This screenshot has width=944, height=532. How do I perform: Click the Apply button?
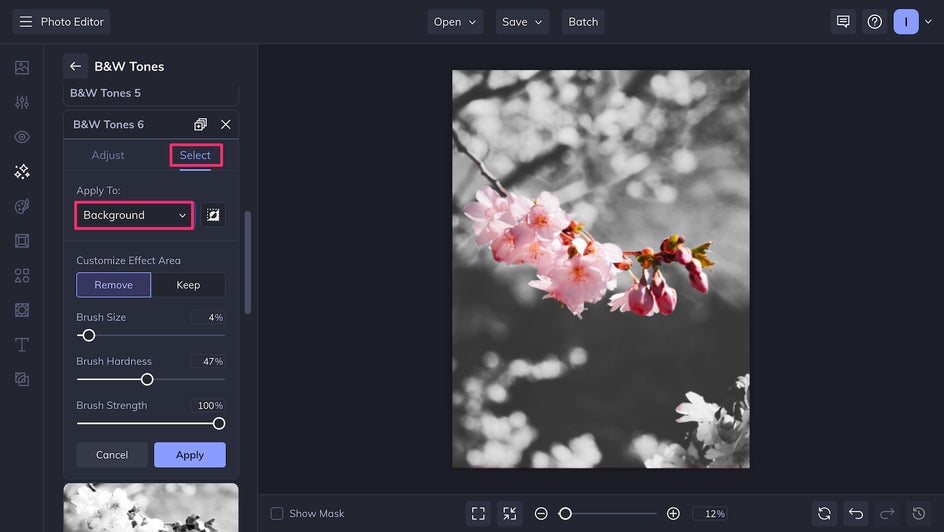[x=190, y=455]
